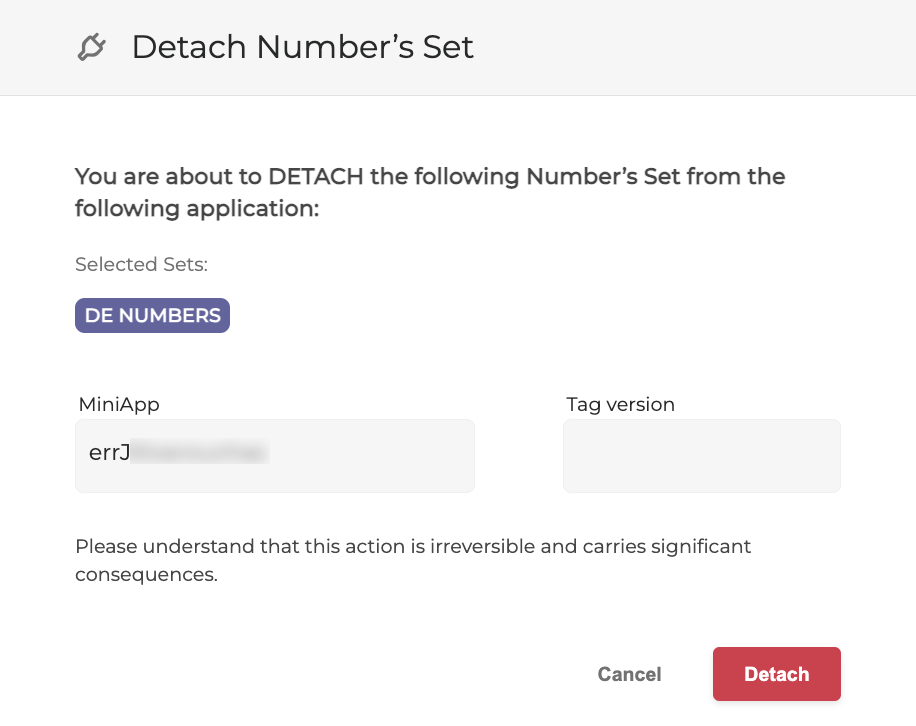
Task: Toggle selection of the DE NUMBERS badge
Action: click(152, 315)
